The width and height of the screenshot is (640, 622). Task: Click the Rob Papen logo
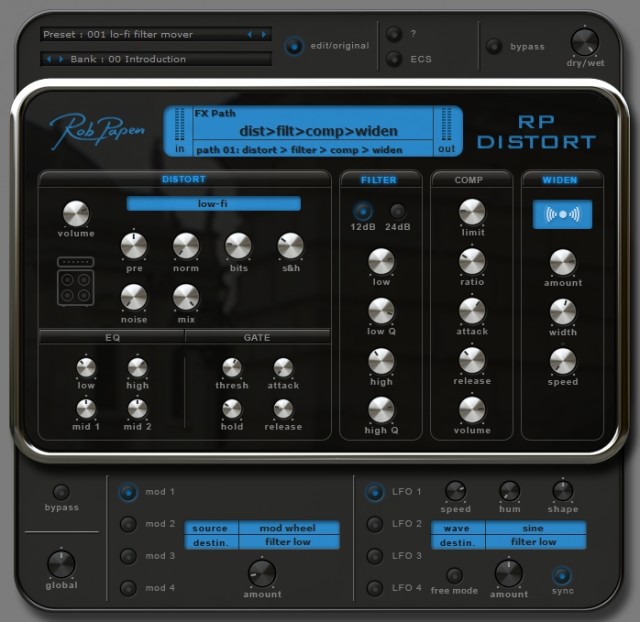(x=97, y=130)
